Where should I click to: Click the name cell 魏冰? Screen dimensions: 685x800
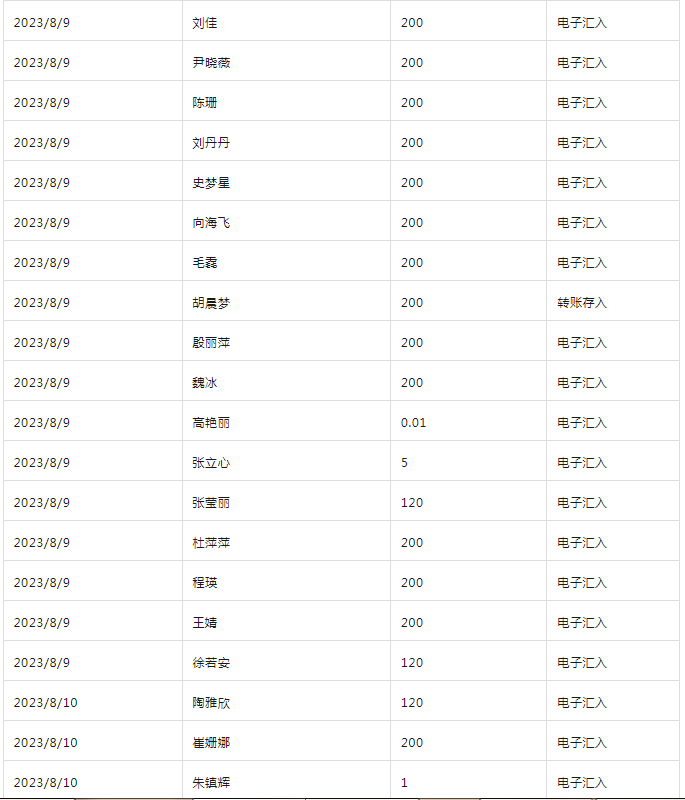tap(286, 383)
